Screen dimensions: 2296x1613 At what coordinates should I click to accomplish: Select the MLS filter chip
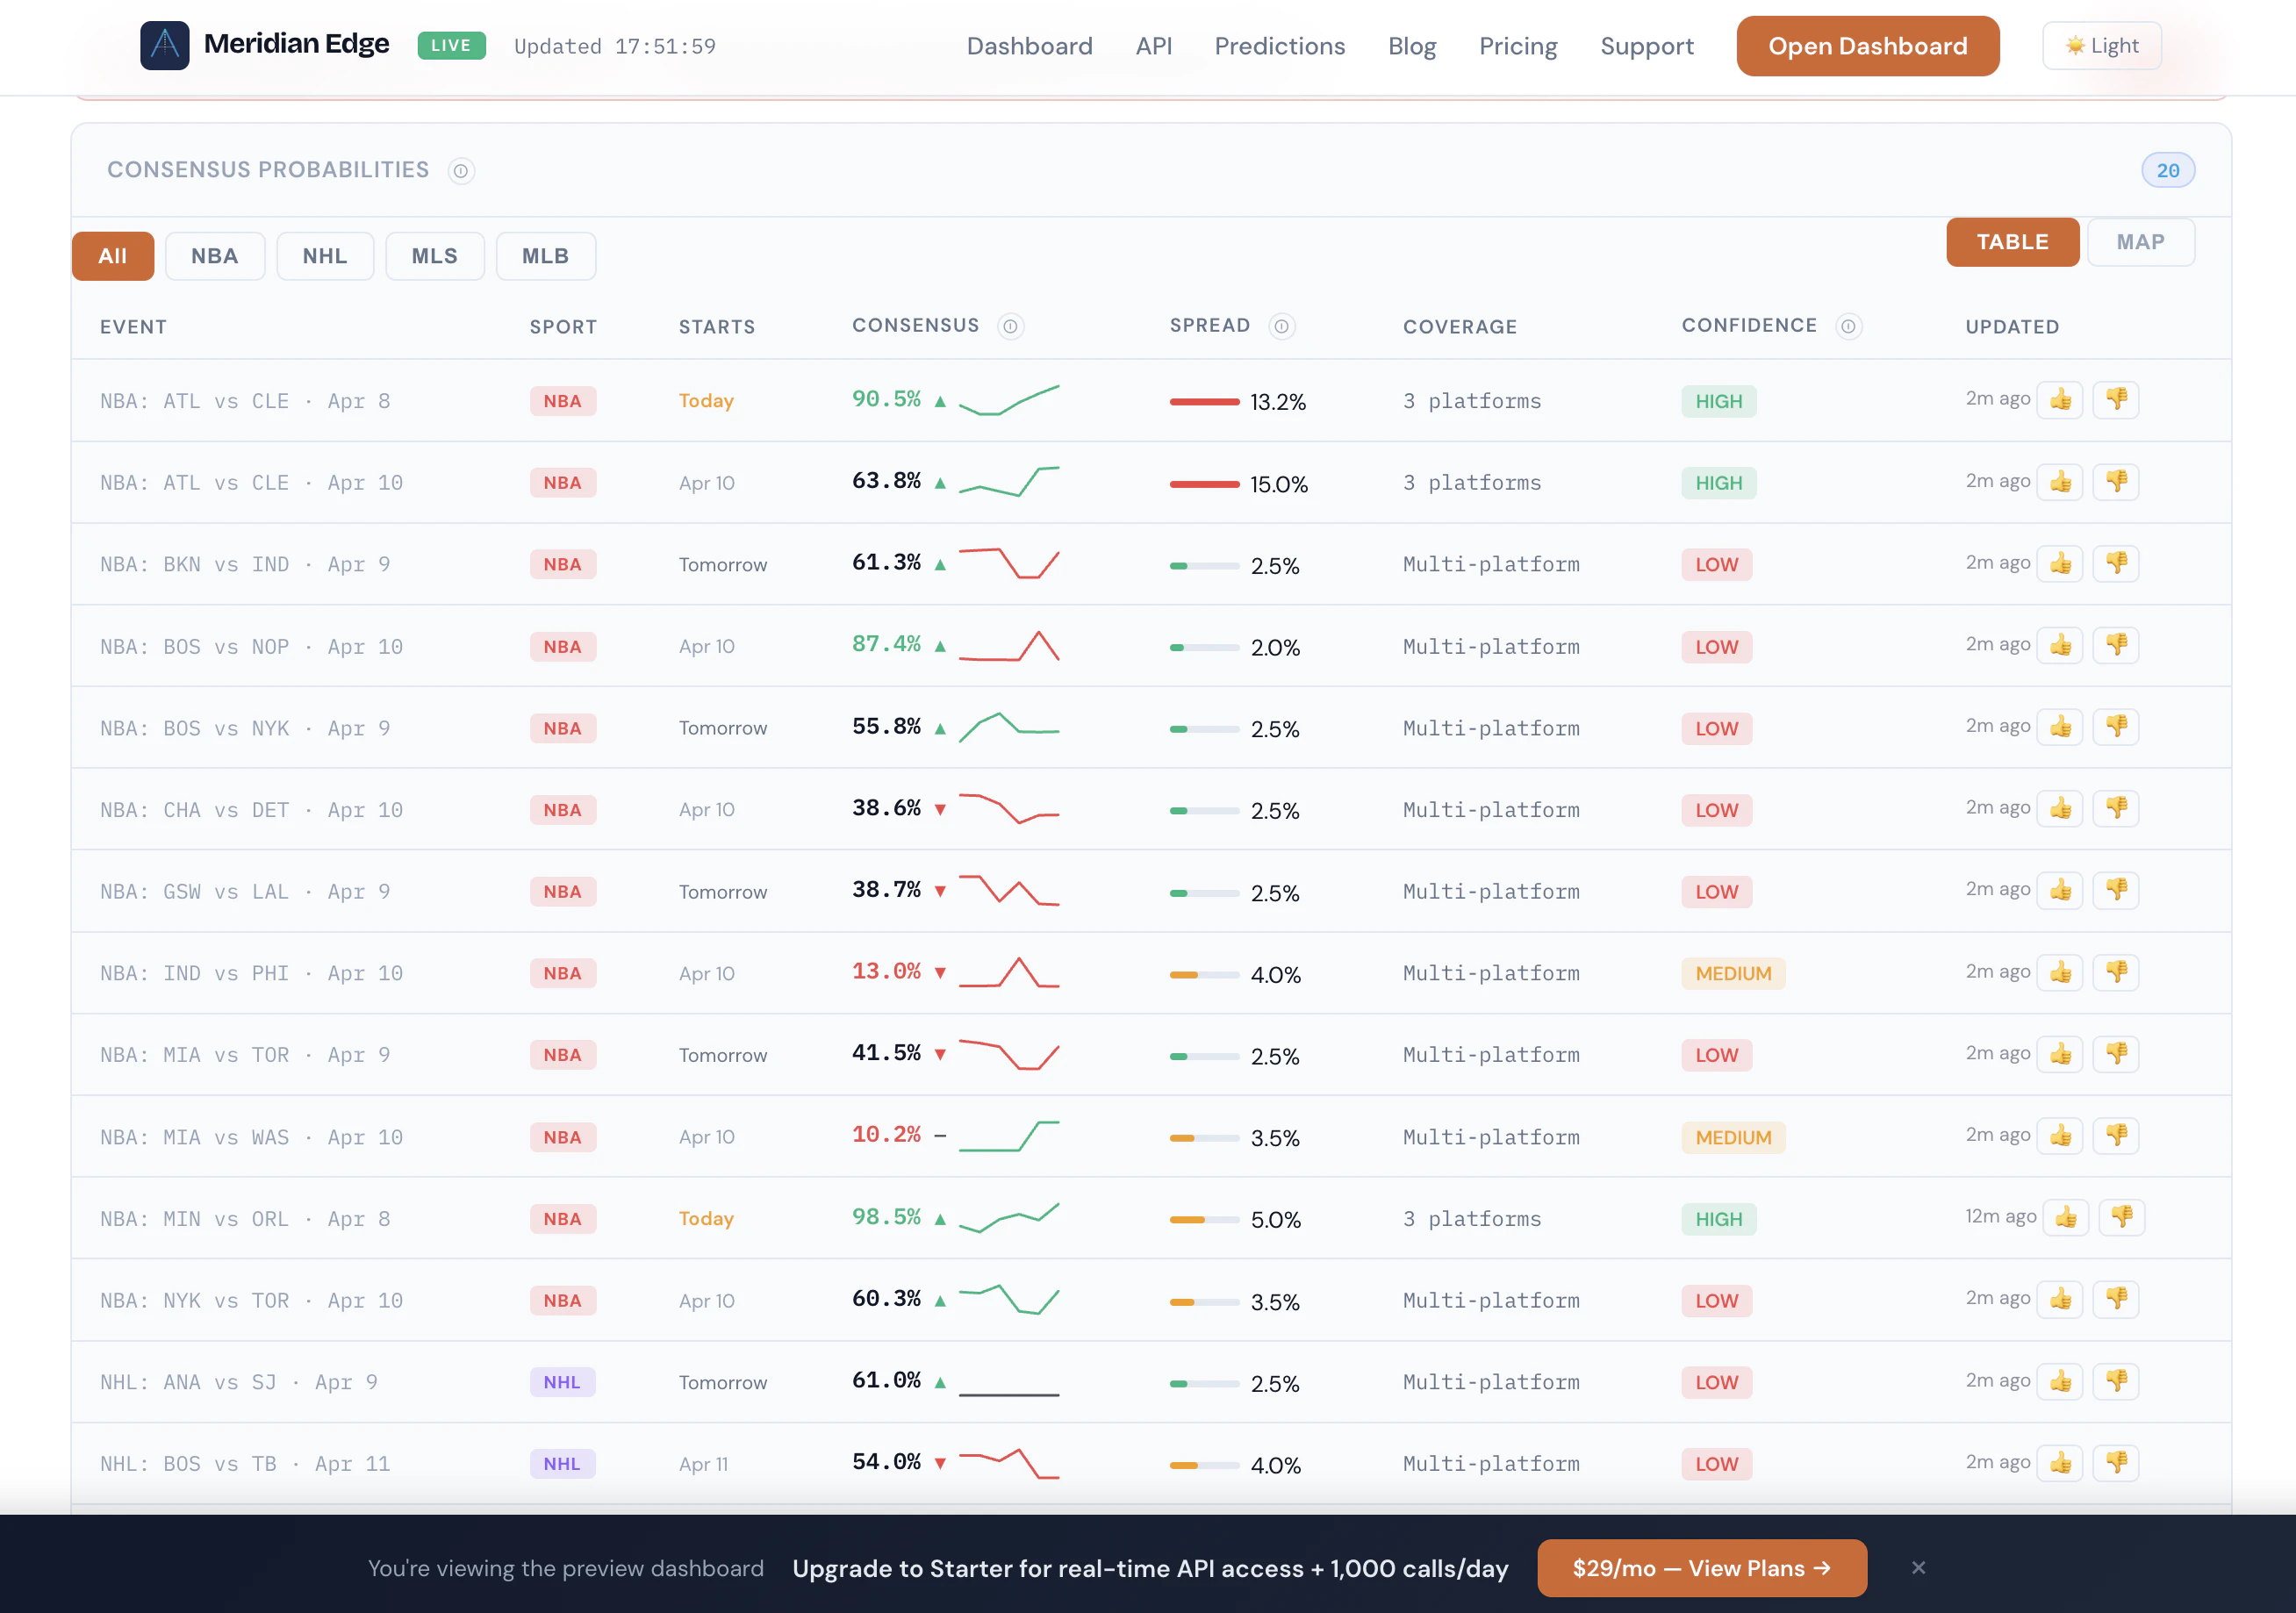tap(434, 256)
